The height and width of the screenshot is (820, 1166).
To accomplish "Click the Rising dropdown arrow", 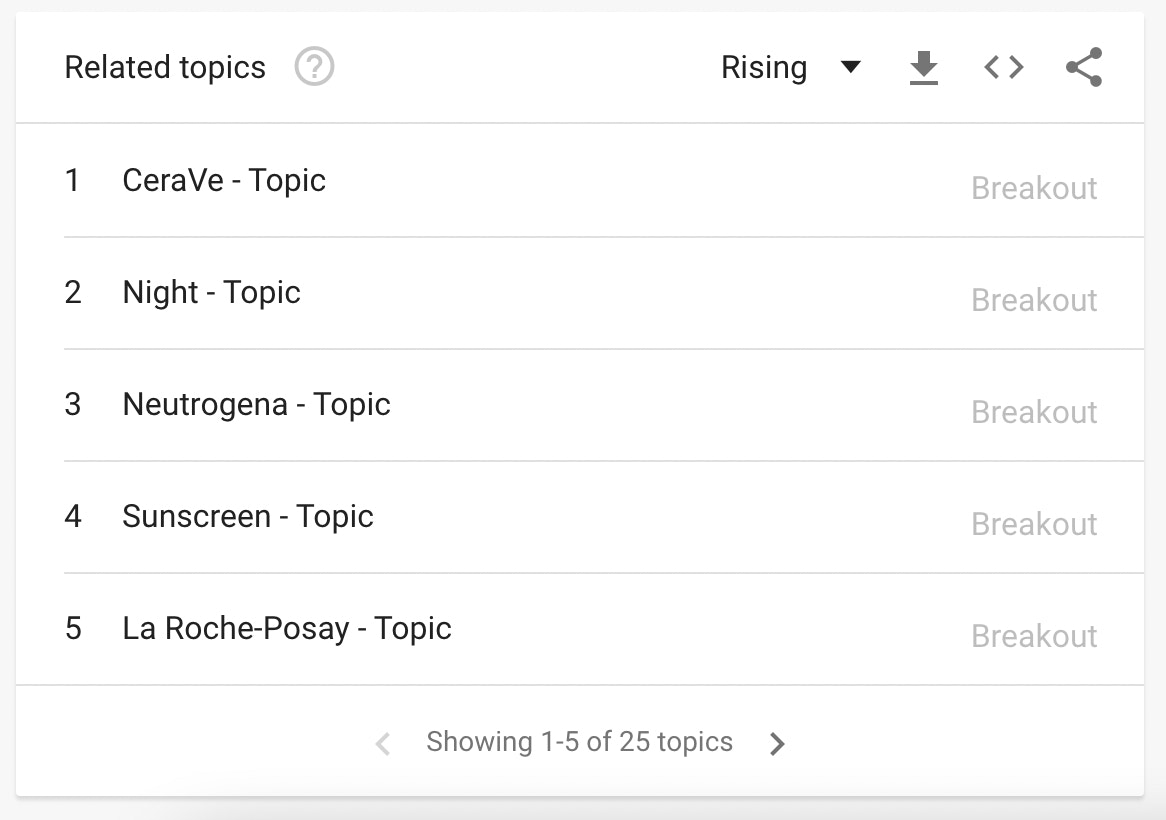I will [850, 67].
